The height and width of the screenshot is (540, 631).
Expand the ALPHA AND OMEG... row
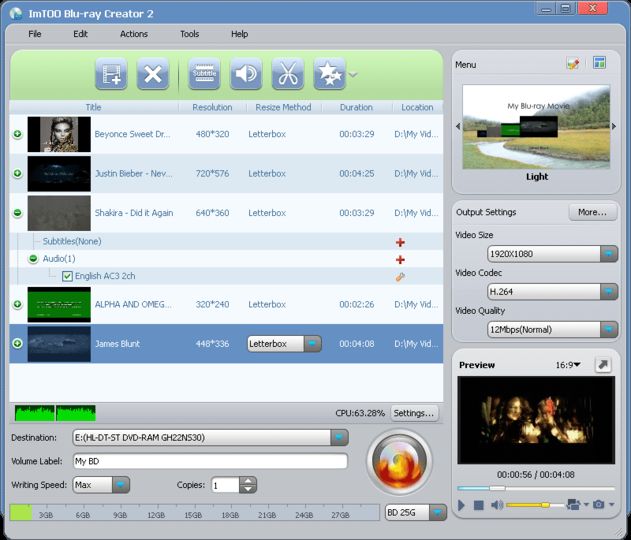(x=17, y=304)
